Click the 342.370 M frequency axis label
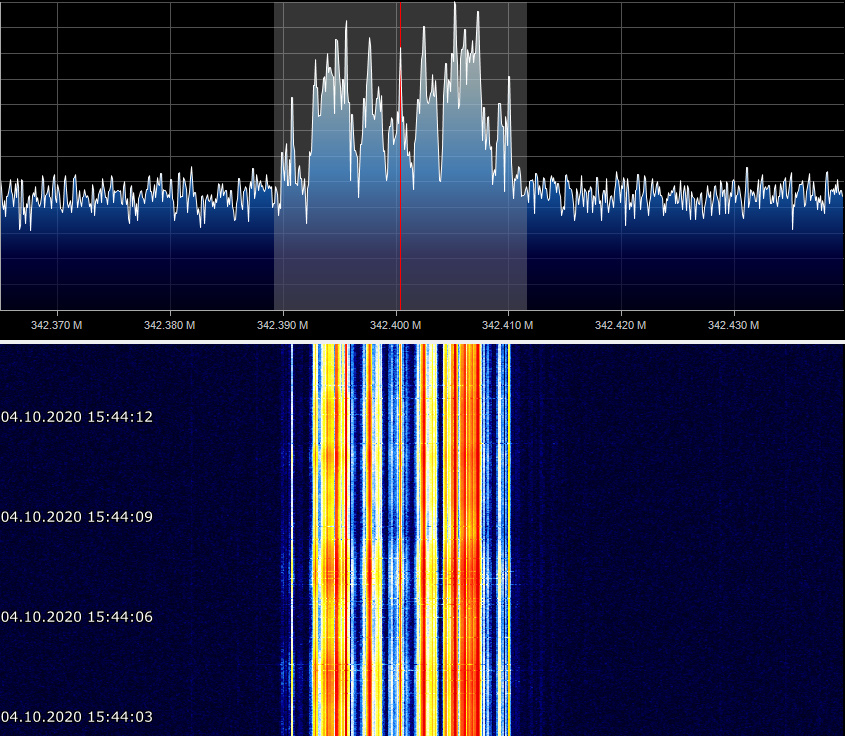This screenshot has height=736, width=845. click(x=57, y=325)
